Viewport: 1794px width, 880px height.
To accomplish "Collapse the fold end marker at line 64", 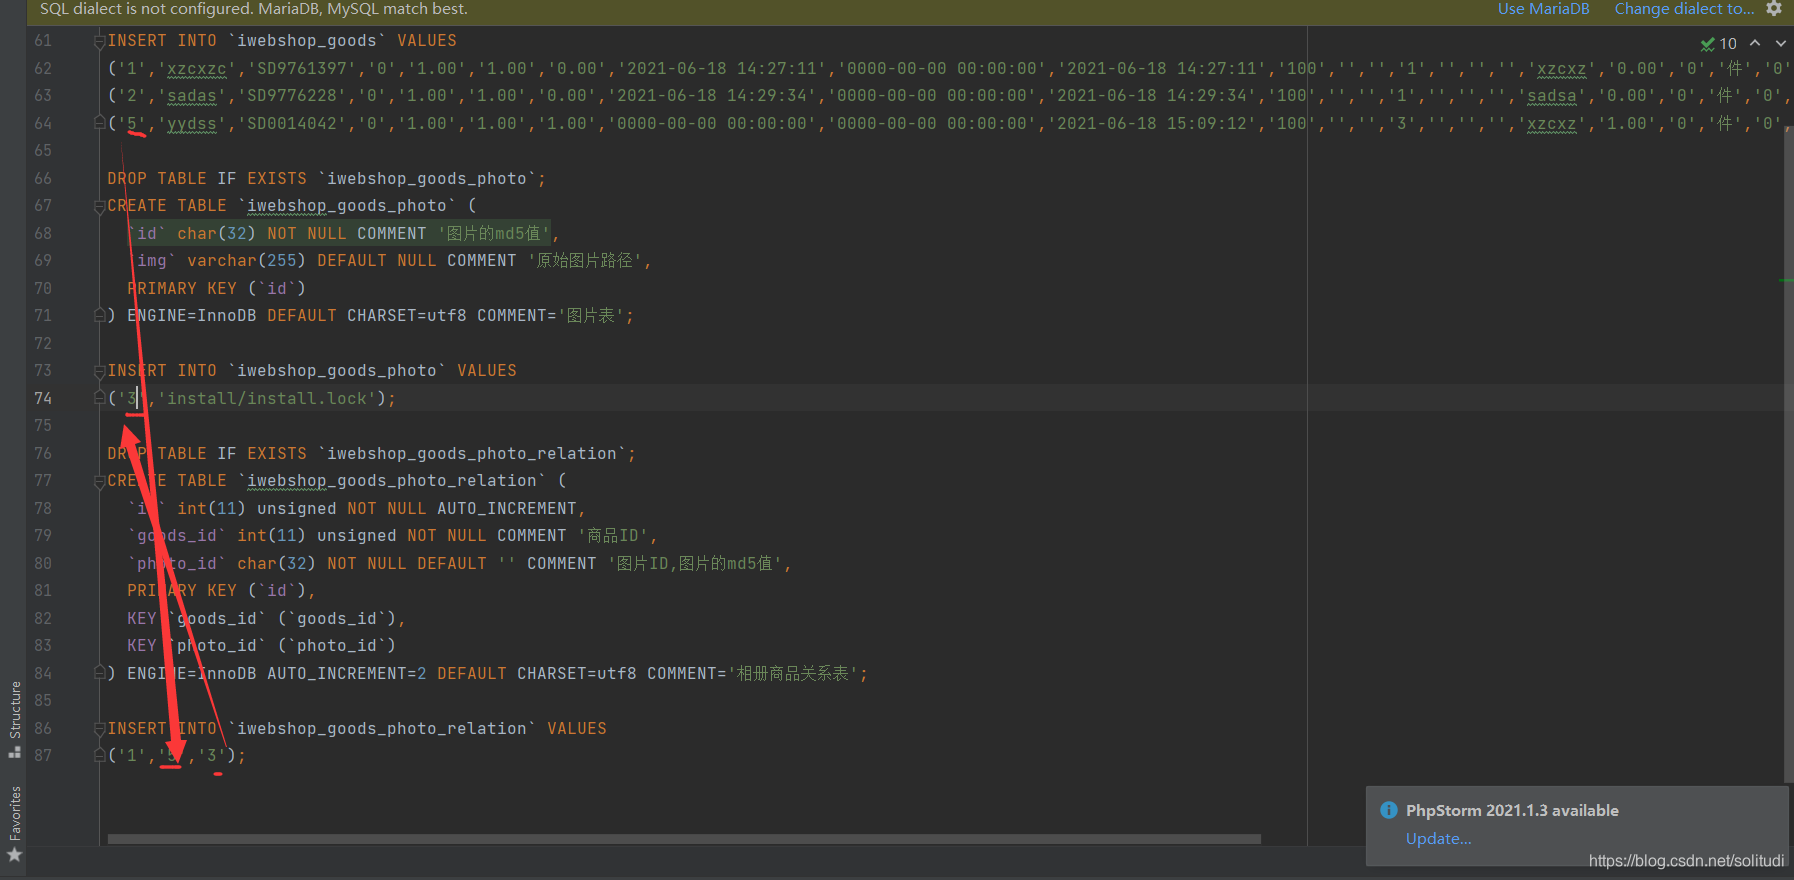I will pyautogui.click(x=99, y=123).
